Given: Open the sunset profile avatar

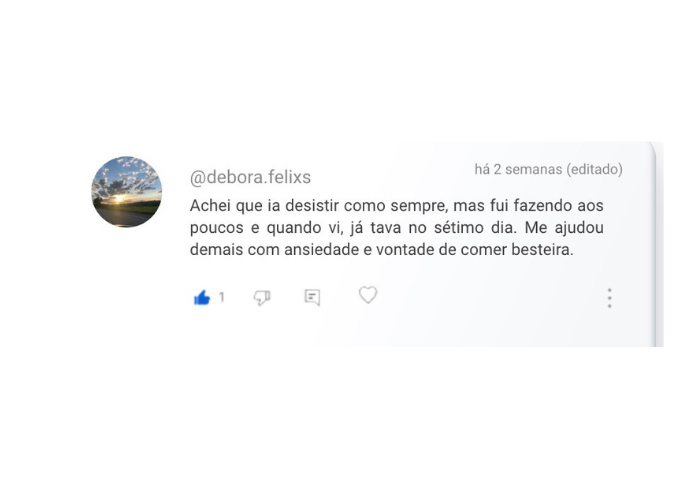Looking at the screenshot, I should coord(127,192).
